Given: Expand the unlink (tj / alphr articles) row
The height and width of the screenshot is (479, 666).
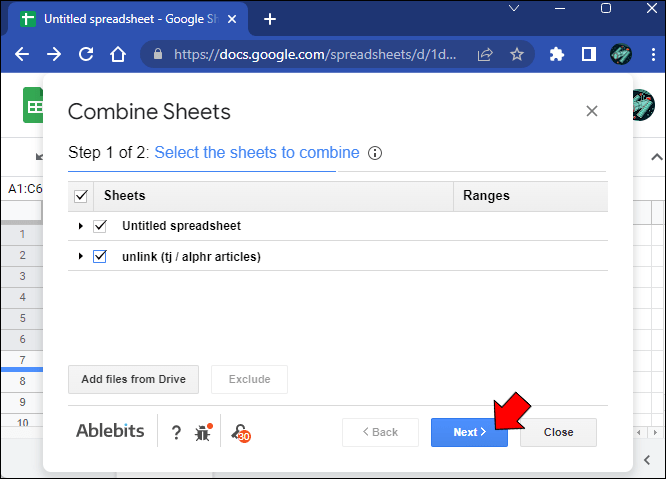Looking at the screenshot, I should click(81, 257).
